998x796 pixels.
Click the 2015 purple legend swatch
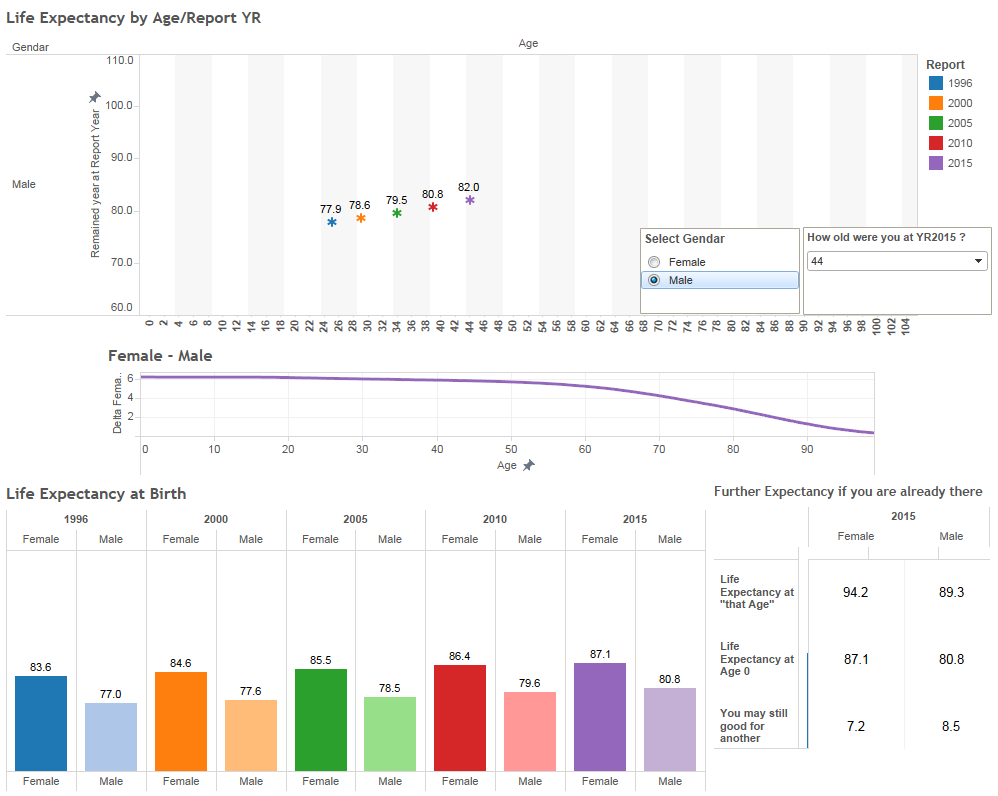[x=936, y=163]
